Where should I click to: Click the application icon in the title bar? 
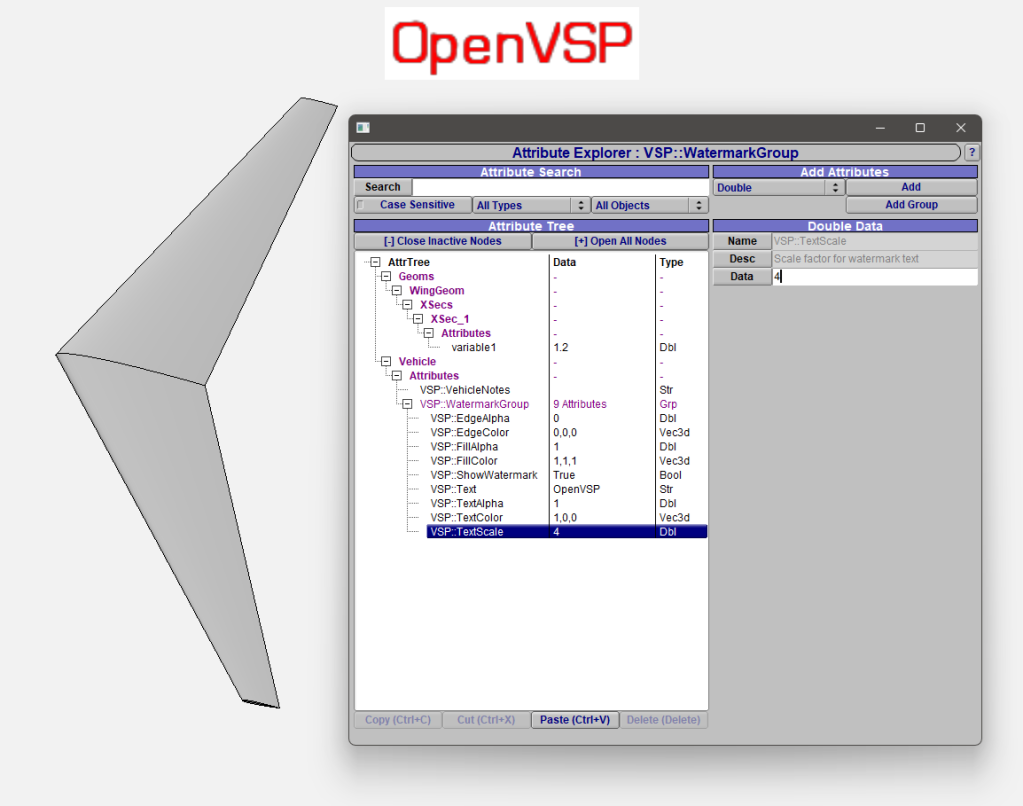pos(363,128)
